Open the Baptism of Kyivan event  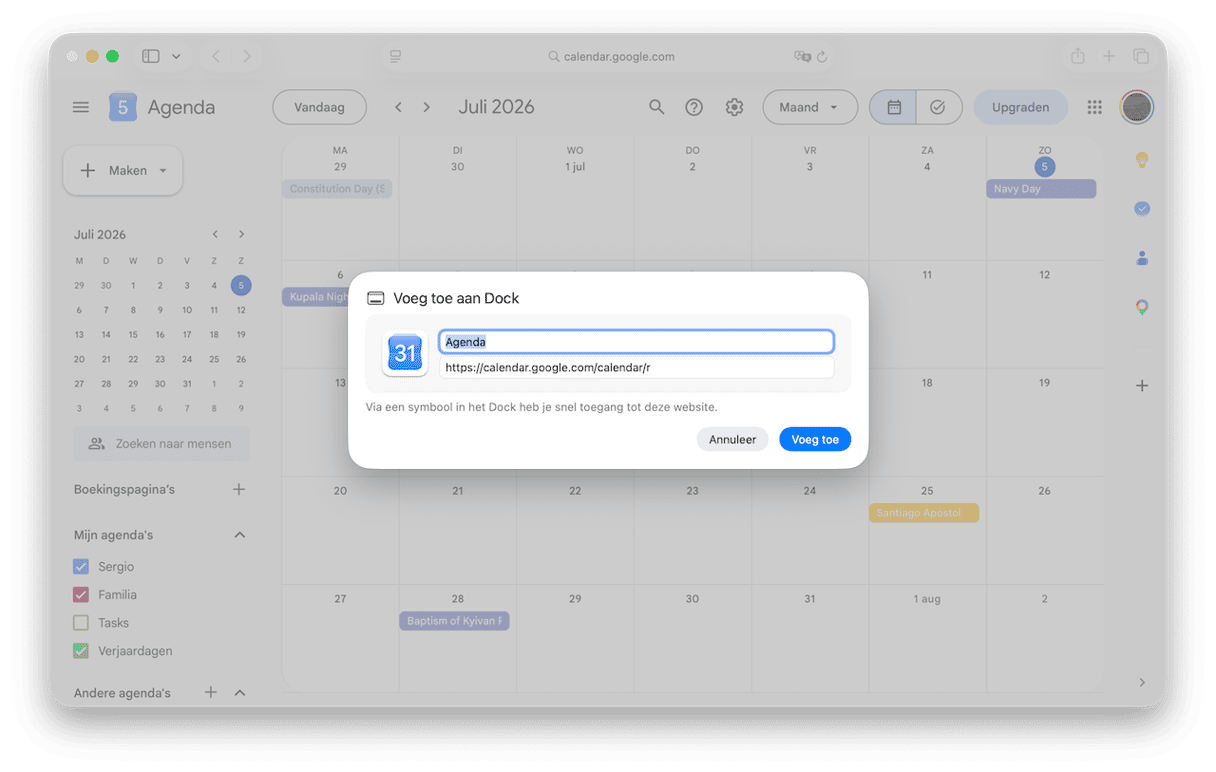click(x=455, y=621)
